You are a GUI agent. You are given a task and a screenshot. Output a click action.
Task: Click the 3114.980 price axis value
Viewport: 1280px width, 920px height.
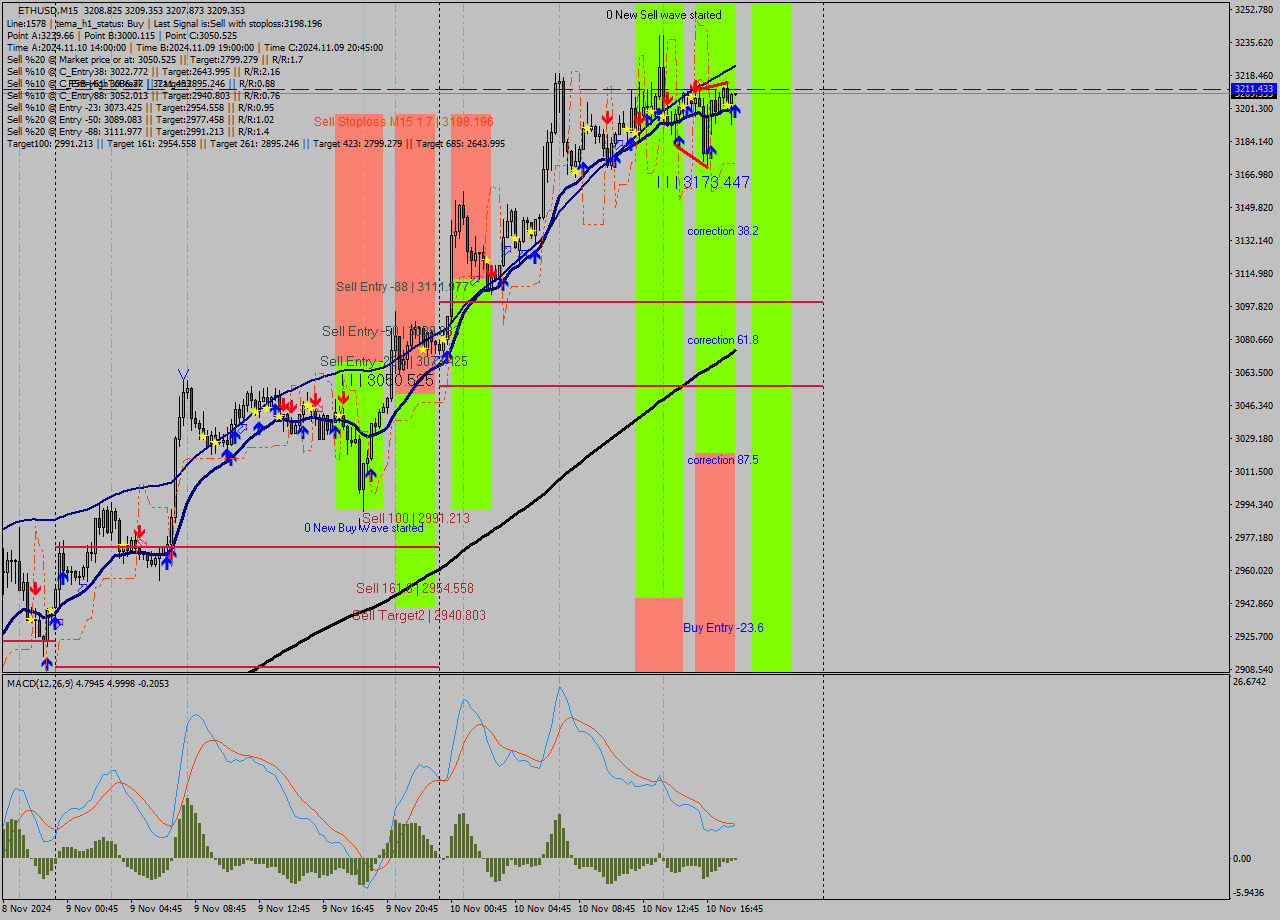(x=1254, y=274)
